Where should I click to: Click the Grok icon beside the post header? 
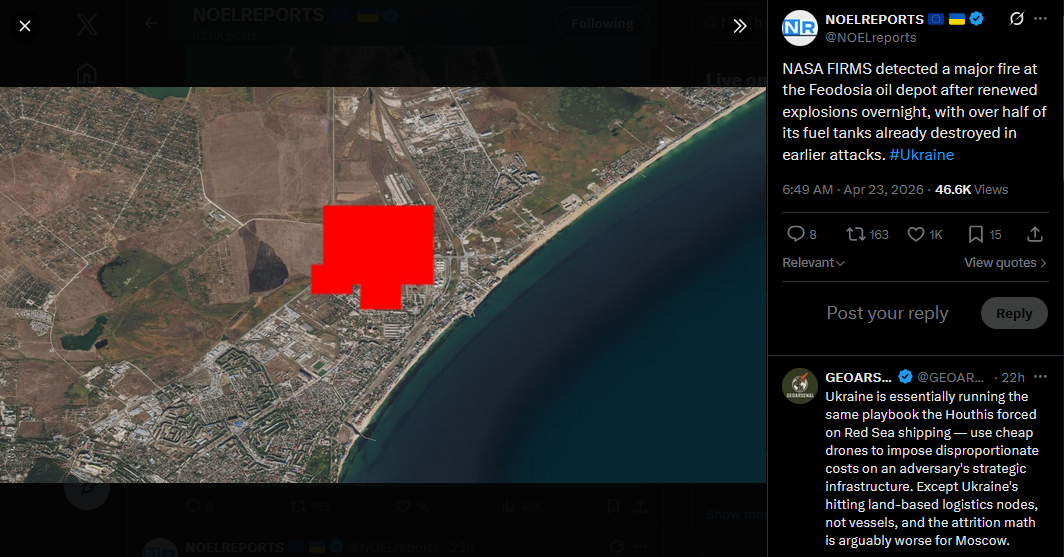point(1016,19)
